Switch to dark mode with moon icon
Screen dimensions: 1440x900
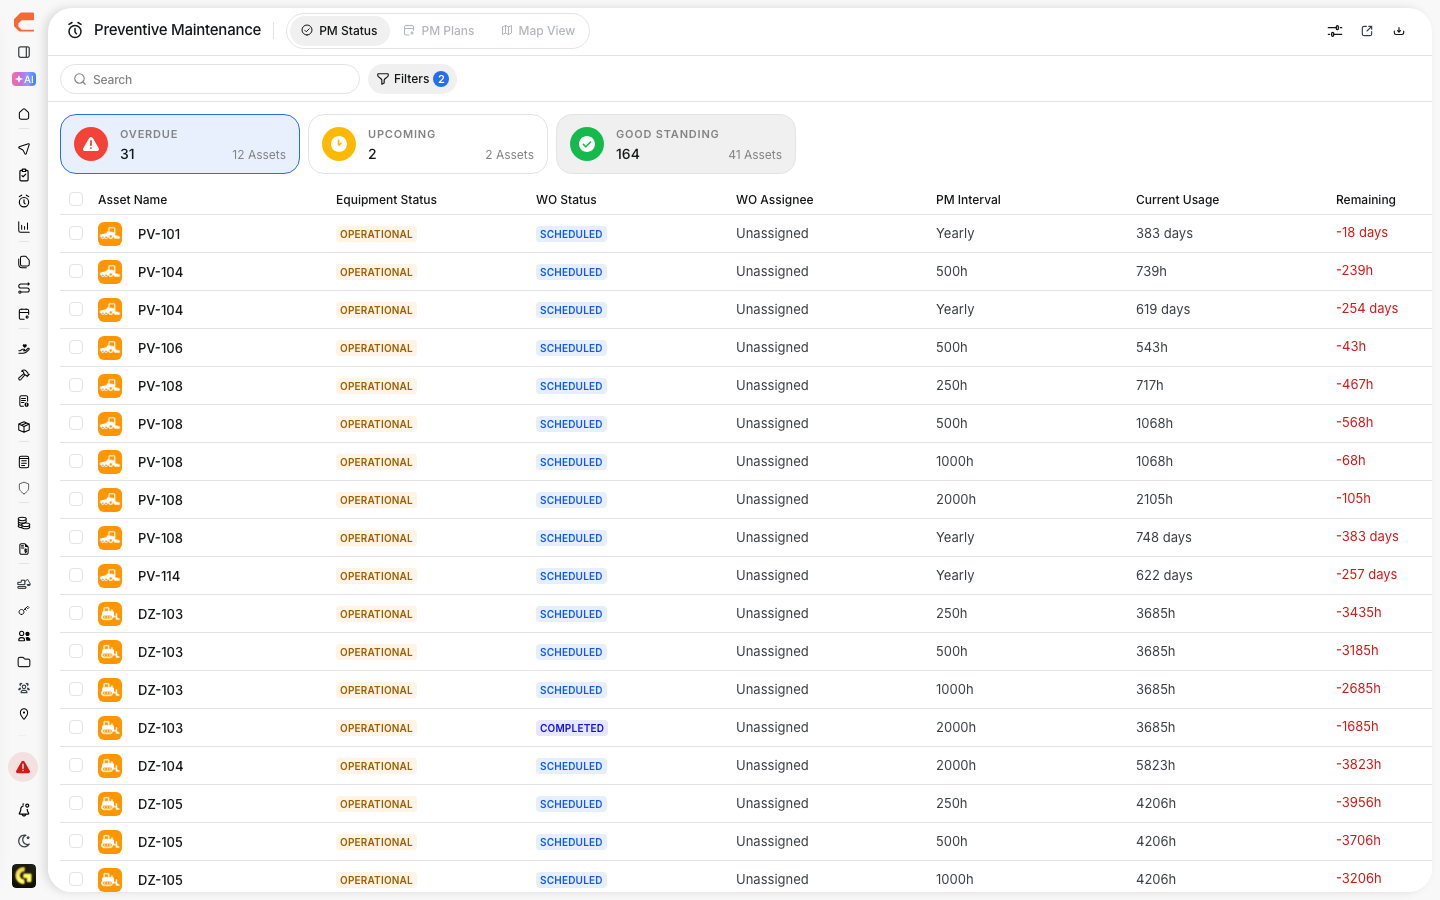click(x=24, y=841)
